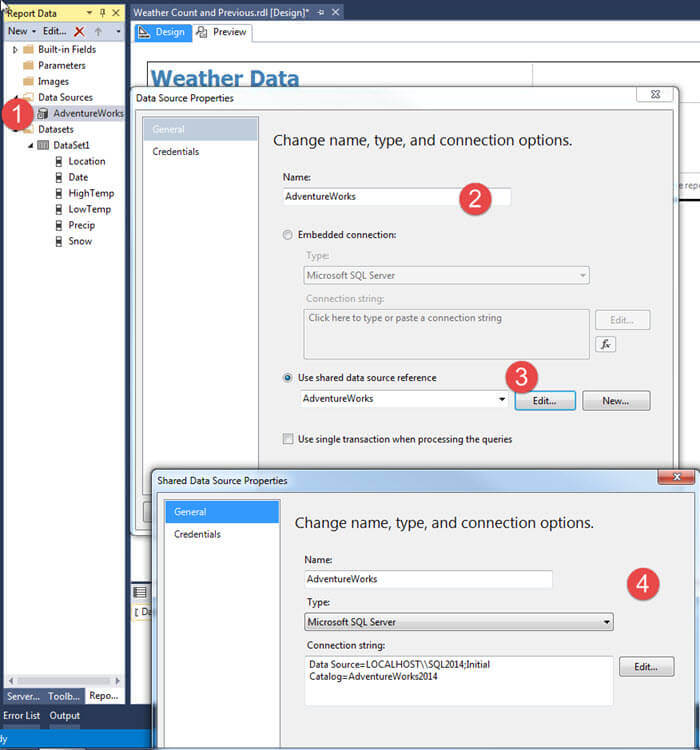Viewport: 700px width, 750px height.
Task: Select the HighTemp field icon
Action: coord(58,194)
